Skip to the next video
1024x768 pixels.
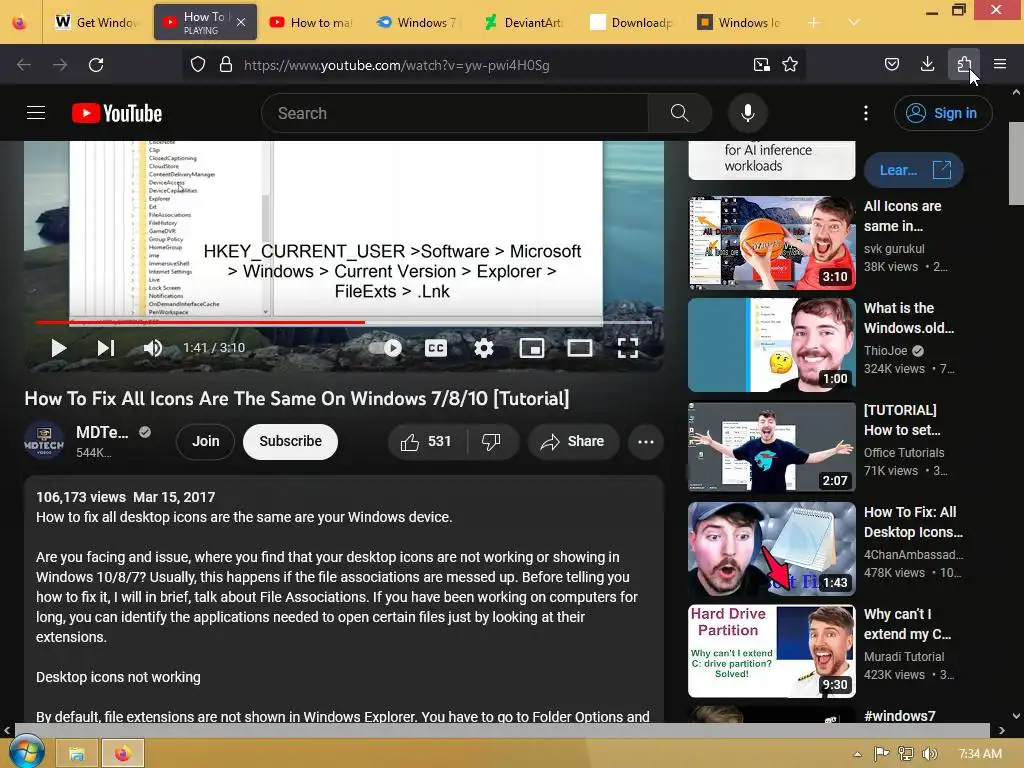(x=106, y=348)
